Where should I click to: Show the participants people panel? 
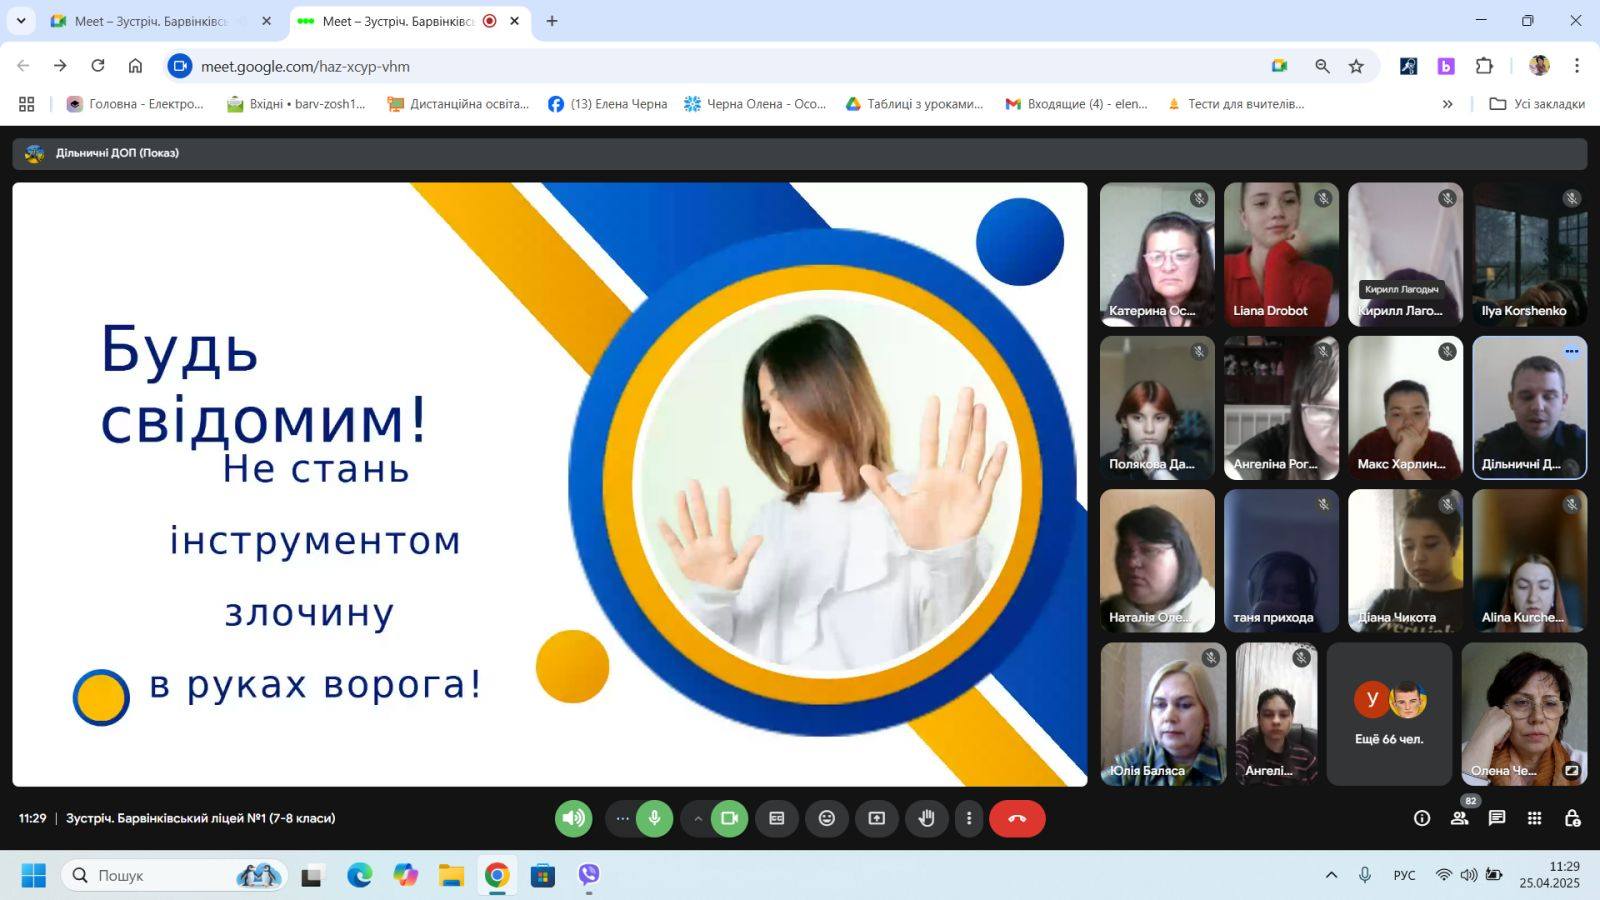(1460, 818)
